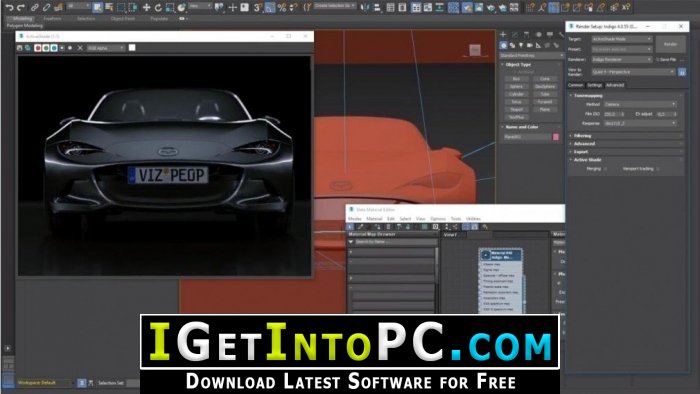
Task: Open the Create tab plus icon in Command Panel
Action: [503, 34]
